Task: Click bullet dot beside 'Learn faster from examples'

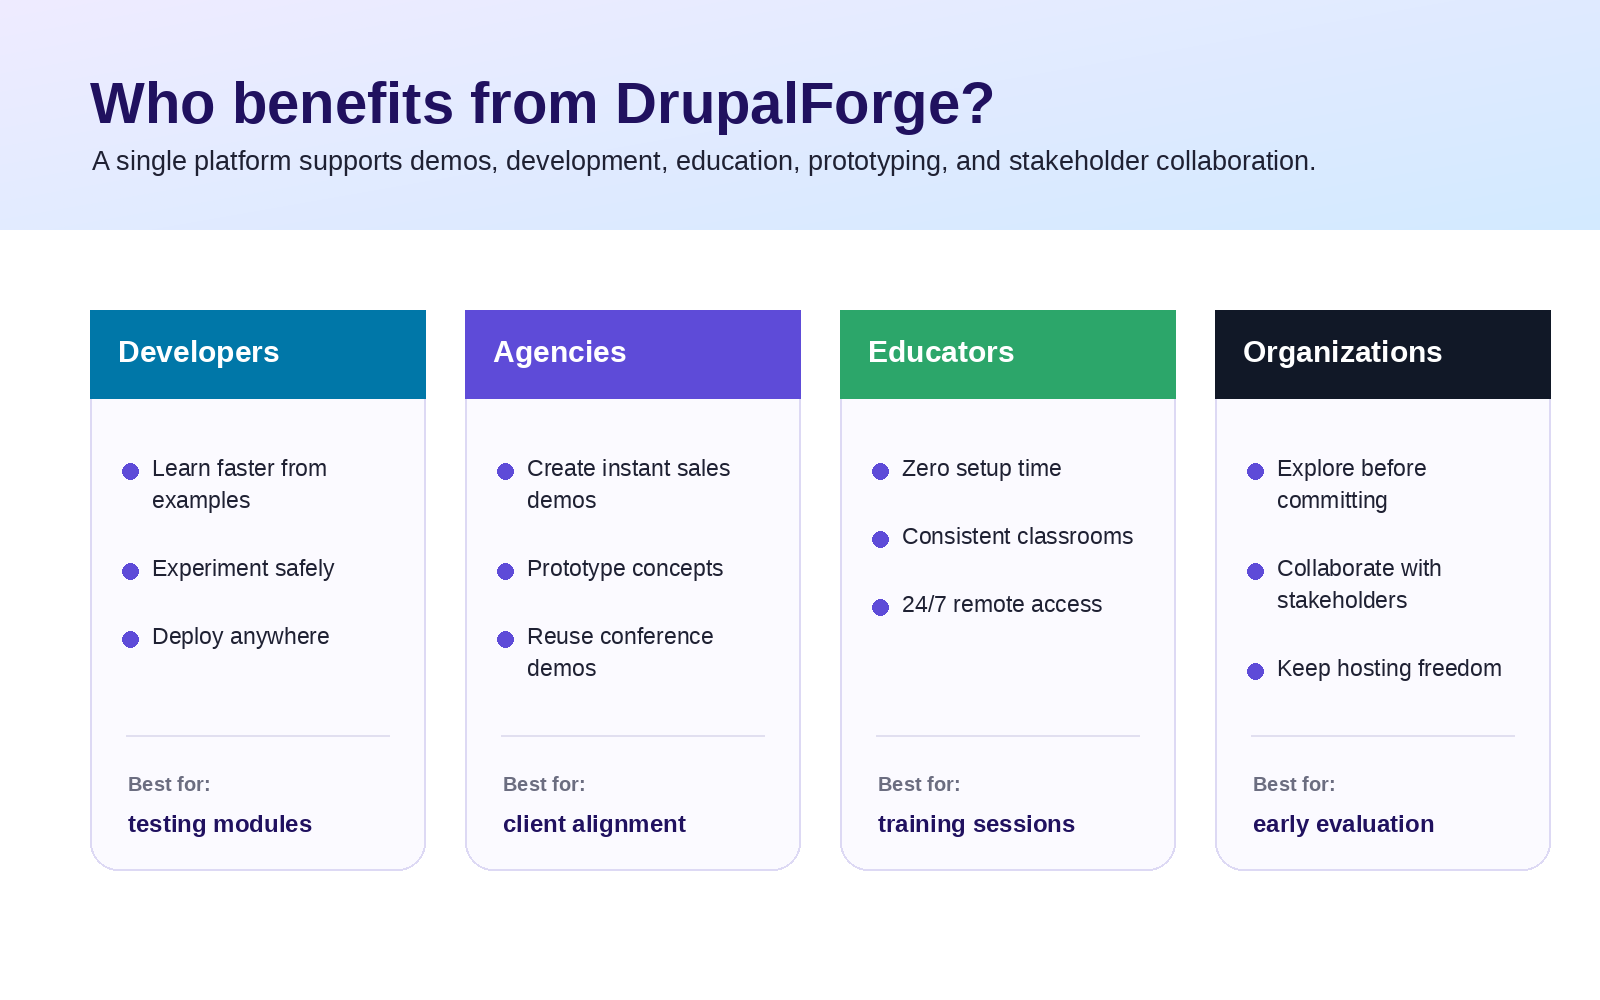Action: point(130,471)
